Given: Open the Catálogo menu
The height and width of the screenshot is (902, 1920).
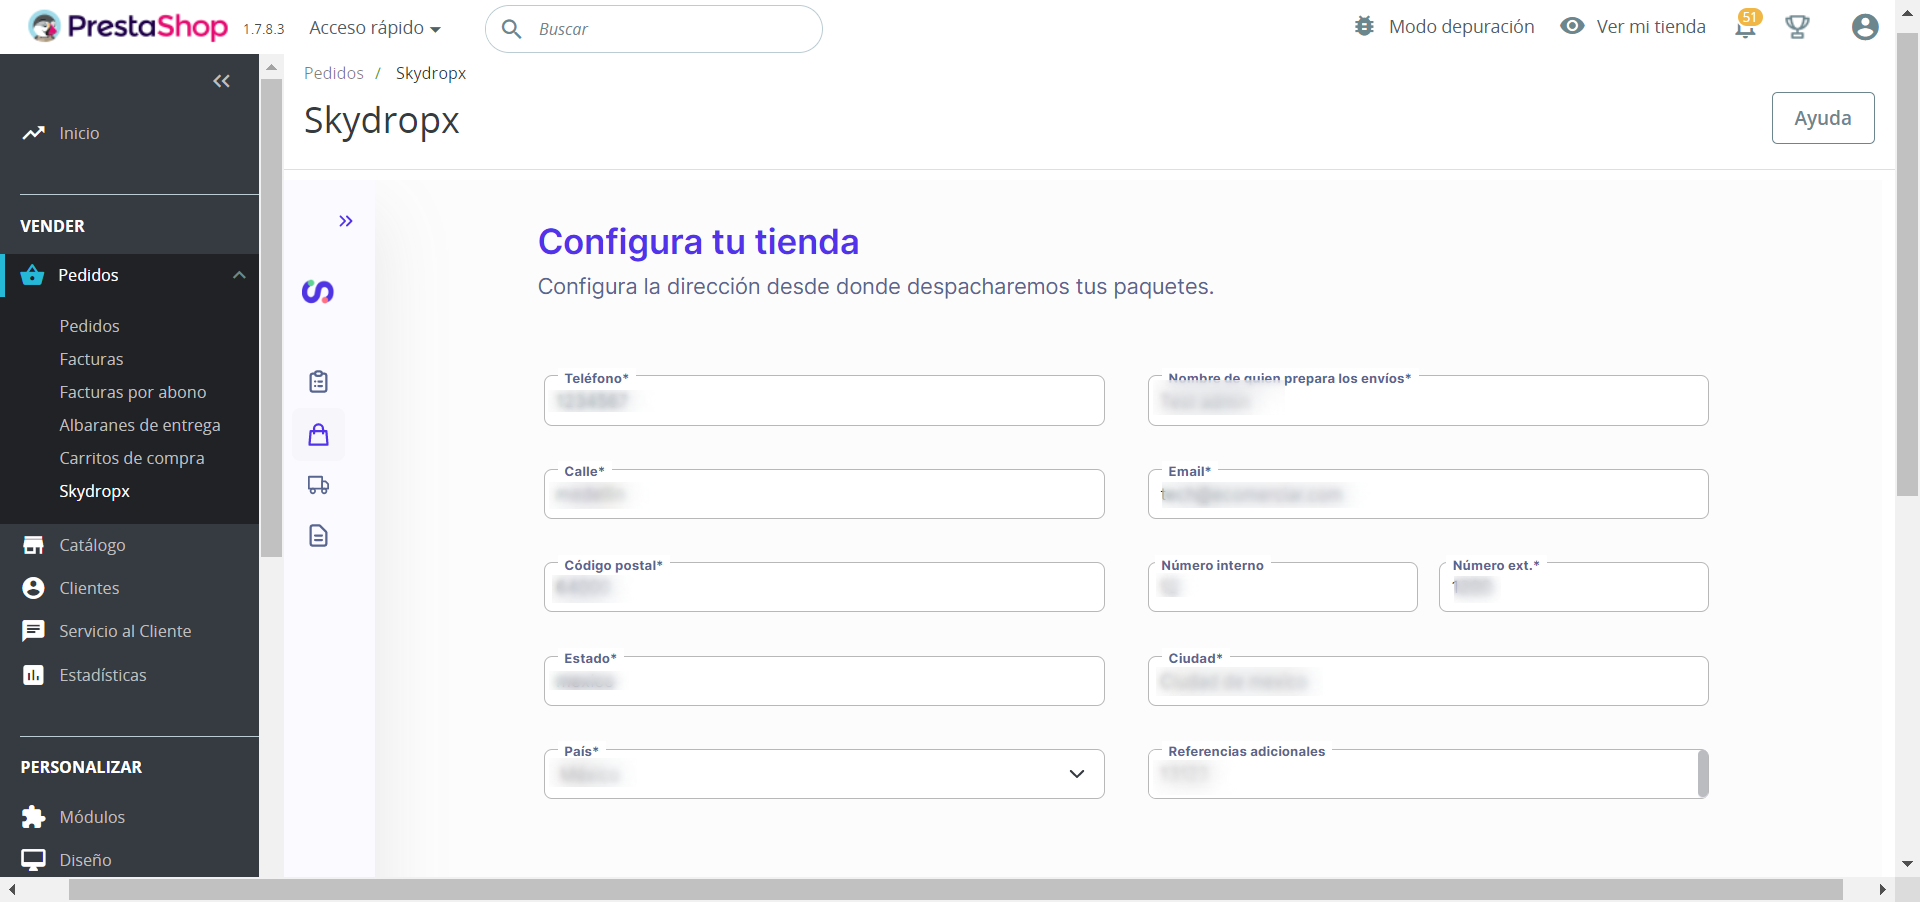Looking at the screenshot, I should point(92,545).
